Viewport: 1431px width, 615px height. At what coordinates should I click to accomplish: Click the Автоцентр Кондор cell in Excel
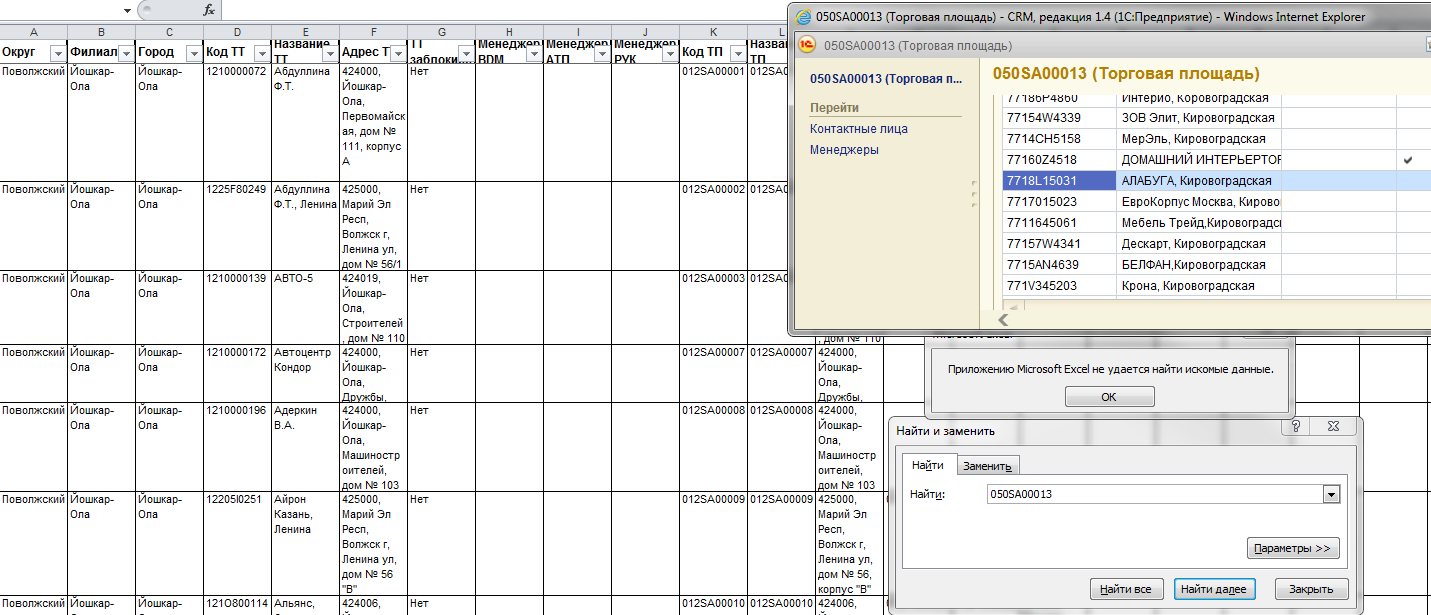tap(305, 373)
